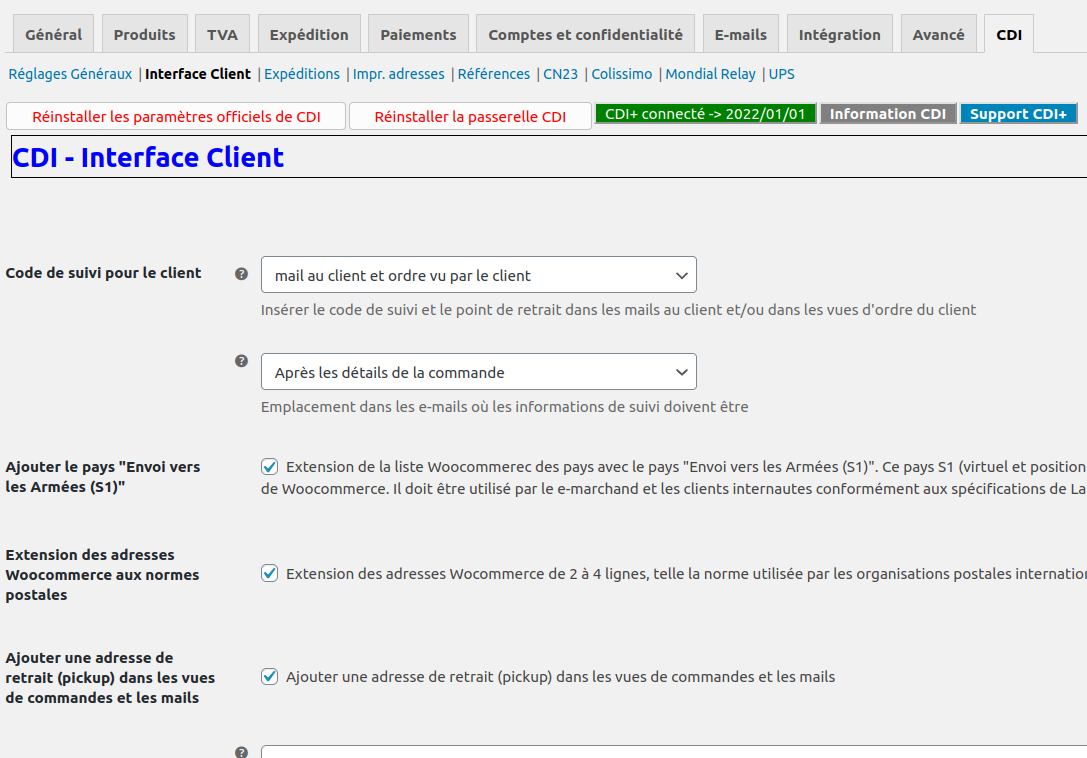
Task: Open the tracking code mode dropdown
Action: coord(478,275)
